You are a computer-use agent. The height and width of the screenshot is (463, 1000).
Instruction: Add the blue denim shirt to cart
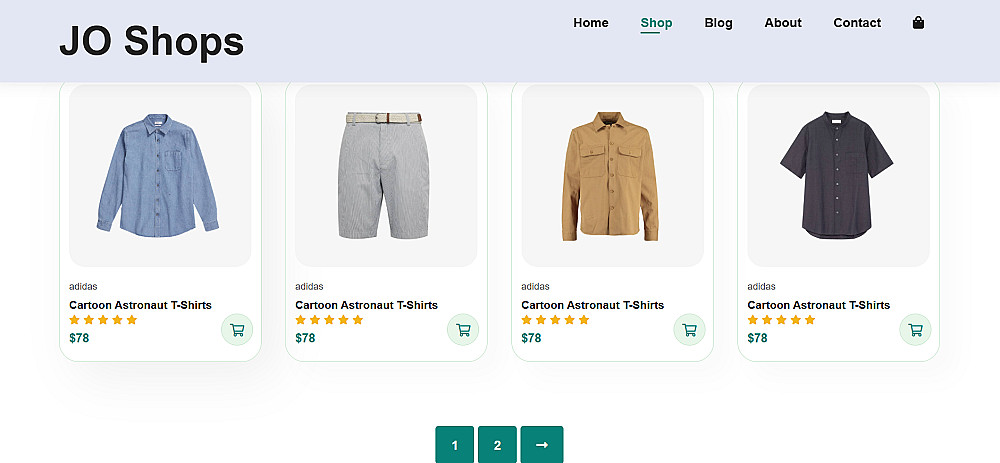click(237, 329)
